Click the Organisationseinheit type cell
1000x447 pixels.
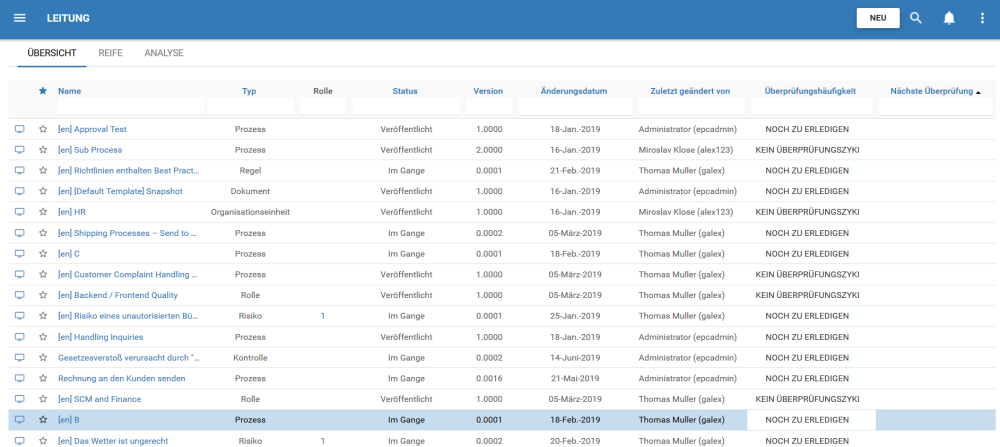coord(251,212)
